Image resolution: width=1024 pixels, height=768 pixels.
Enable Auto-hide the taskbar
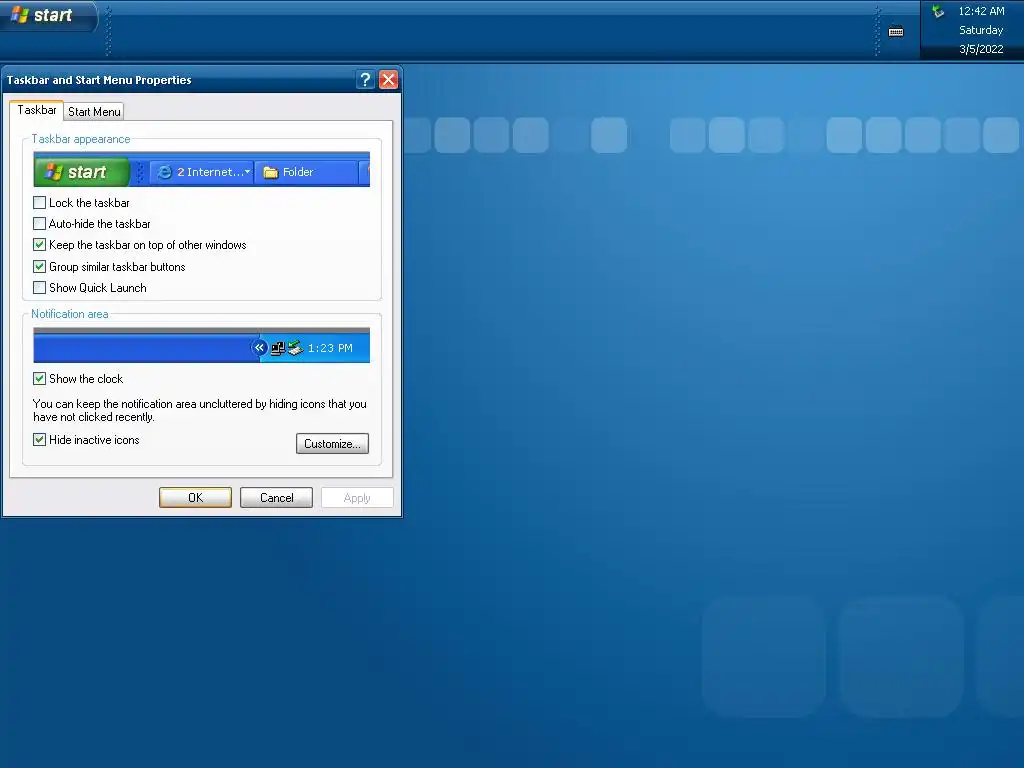[39, 223]
